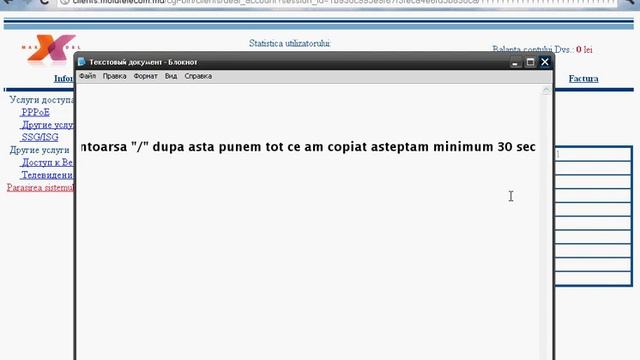Open the Другие услуги link under PPPoE
The image size is (640, 360).
(x=47, y=125)
